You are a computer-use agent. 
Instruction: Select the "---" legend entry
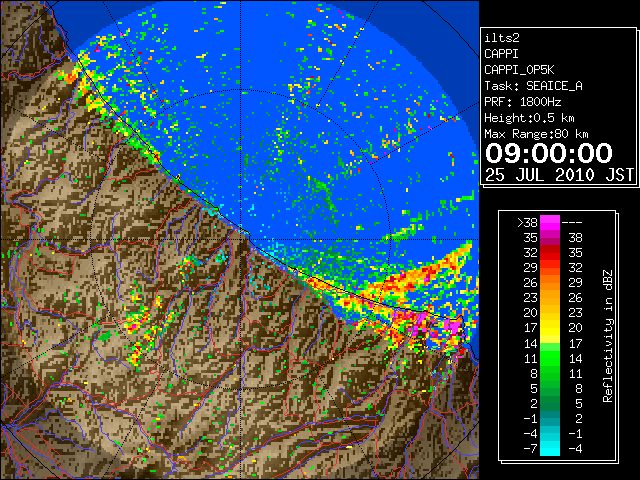pyautogui.click(x=572, y=223)
